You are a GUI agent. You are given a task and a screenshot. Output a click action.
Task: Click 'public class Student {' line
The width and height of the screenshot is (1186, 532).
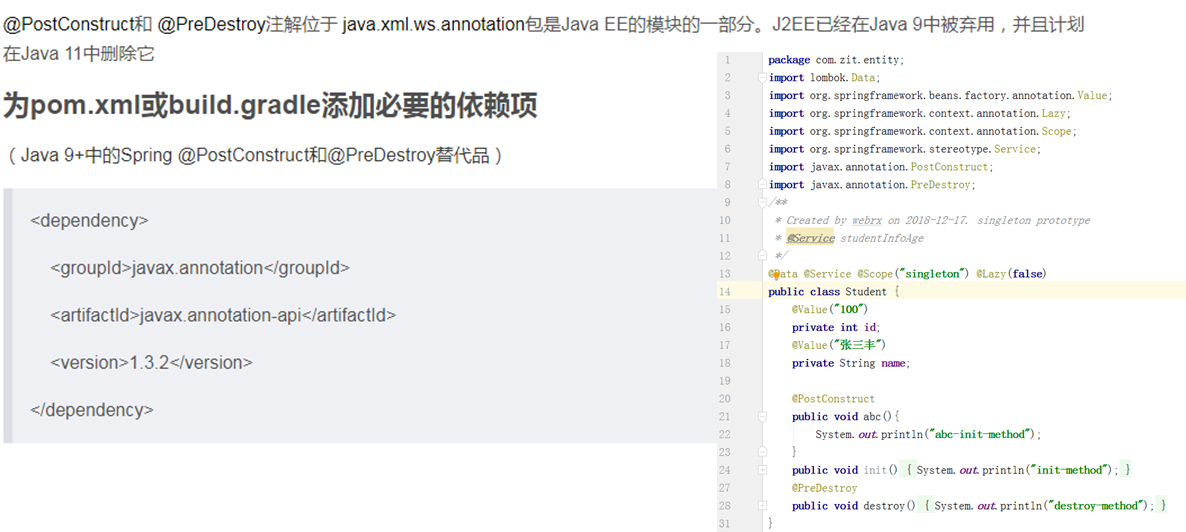point(833,291)
